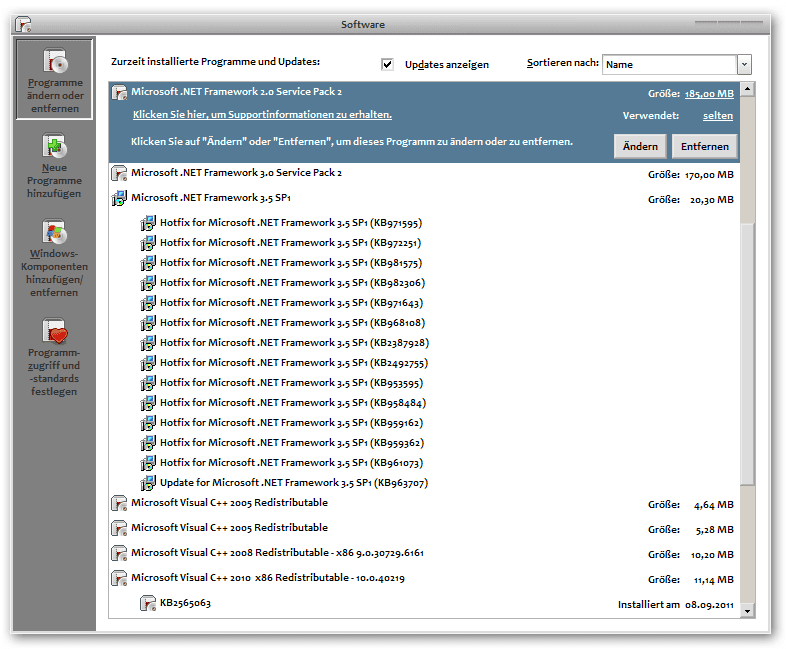
Task: Click the scrollbar up arrow
Action: (x=747, y=89)
